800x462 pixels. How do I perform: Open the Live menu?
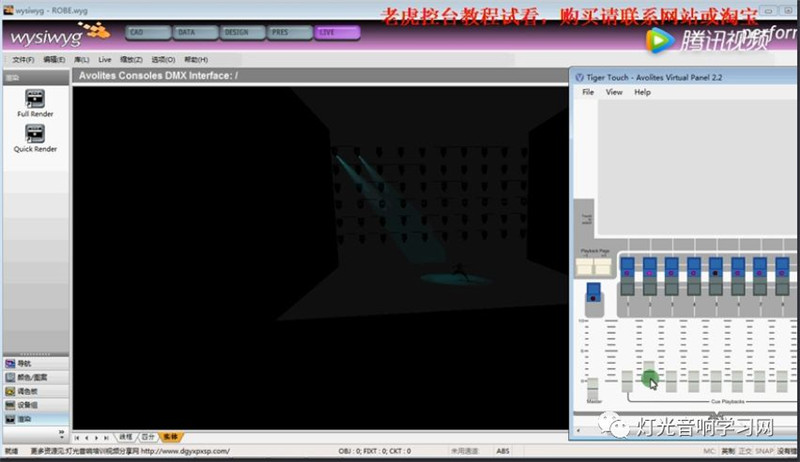point(105,60)
